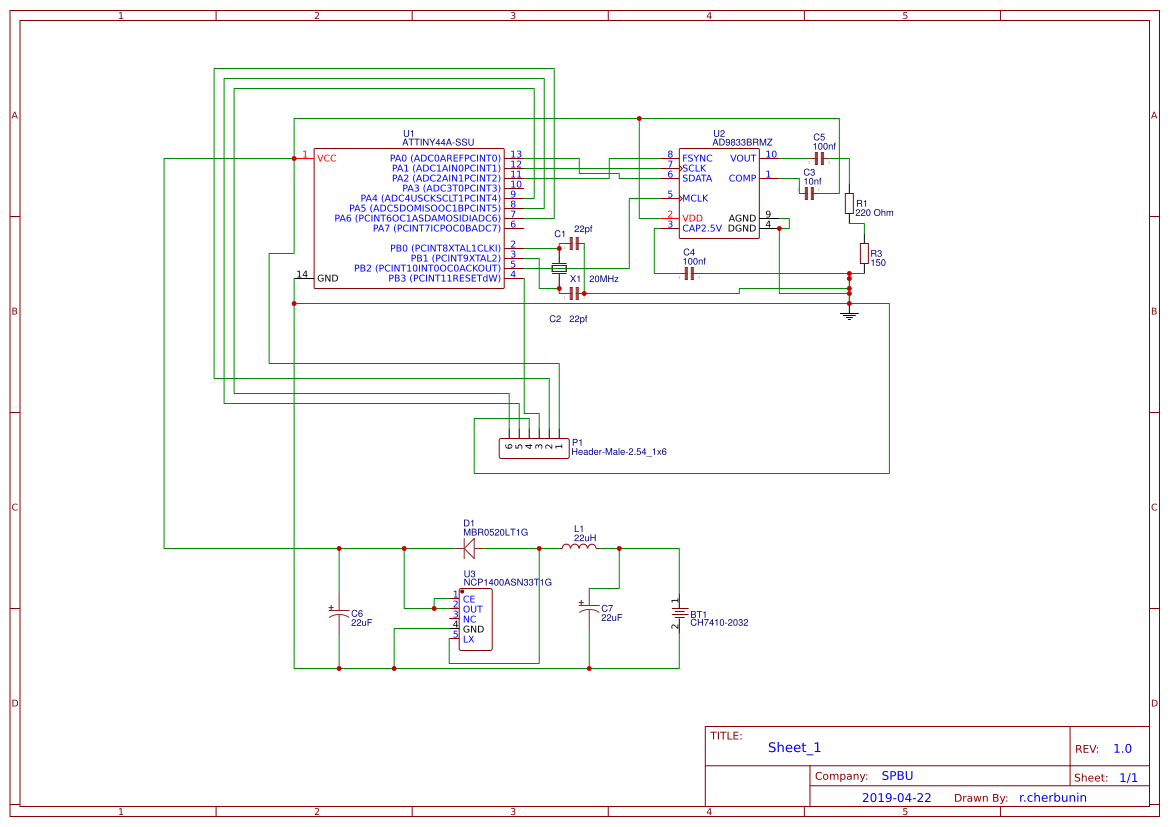Select the C7 22uF capacitor symbol

tap(588, 608)
